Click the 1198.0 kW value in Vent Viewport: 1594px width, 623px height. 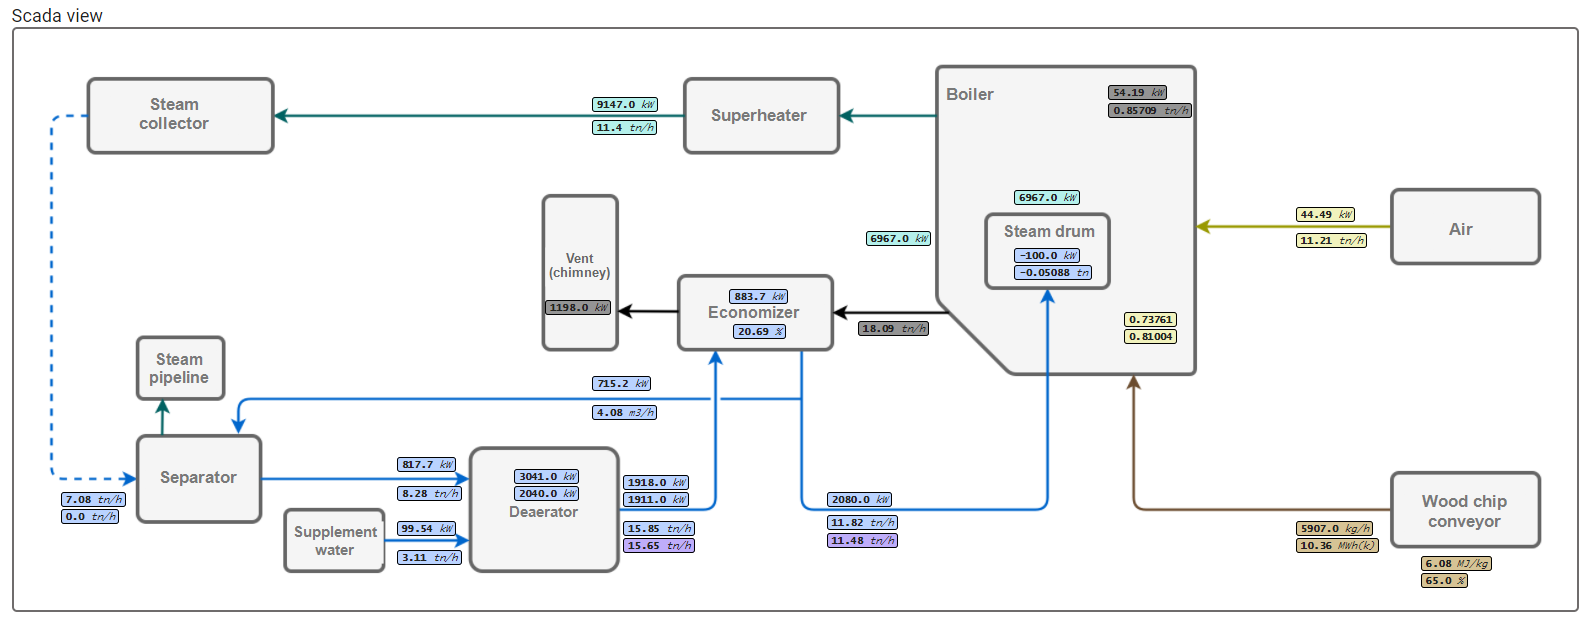click(577, 308)
